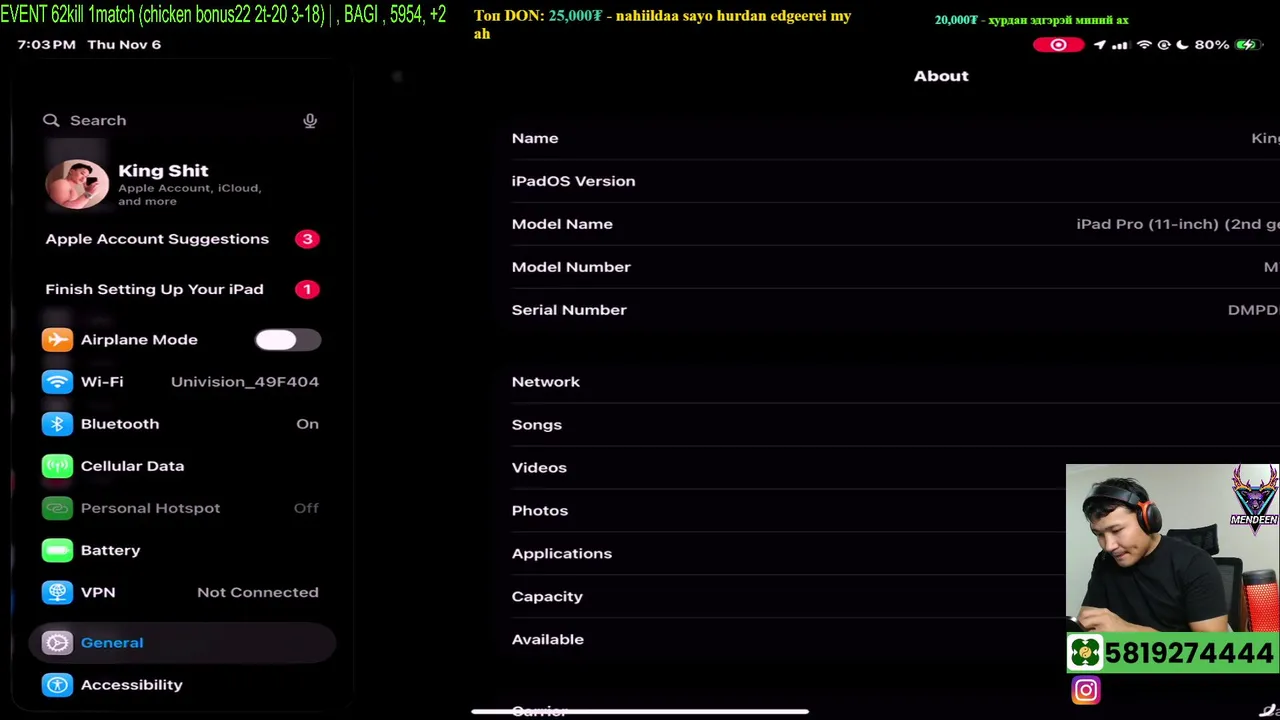Image resolution: width=1280 pixels, height=720 pixels.
Task: Open Finish Setting Up Your iPad
Action: coord(182,289)
